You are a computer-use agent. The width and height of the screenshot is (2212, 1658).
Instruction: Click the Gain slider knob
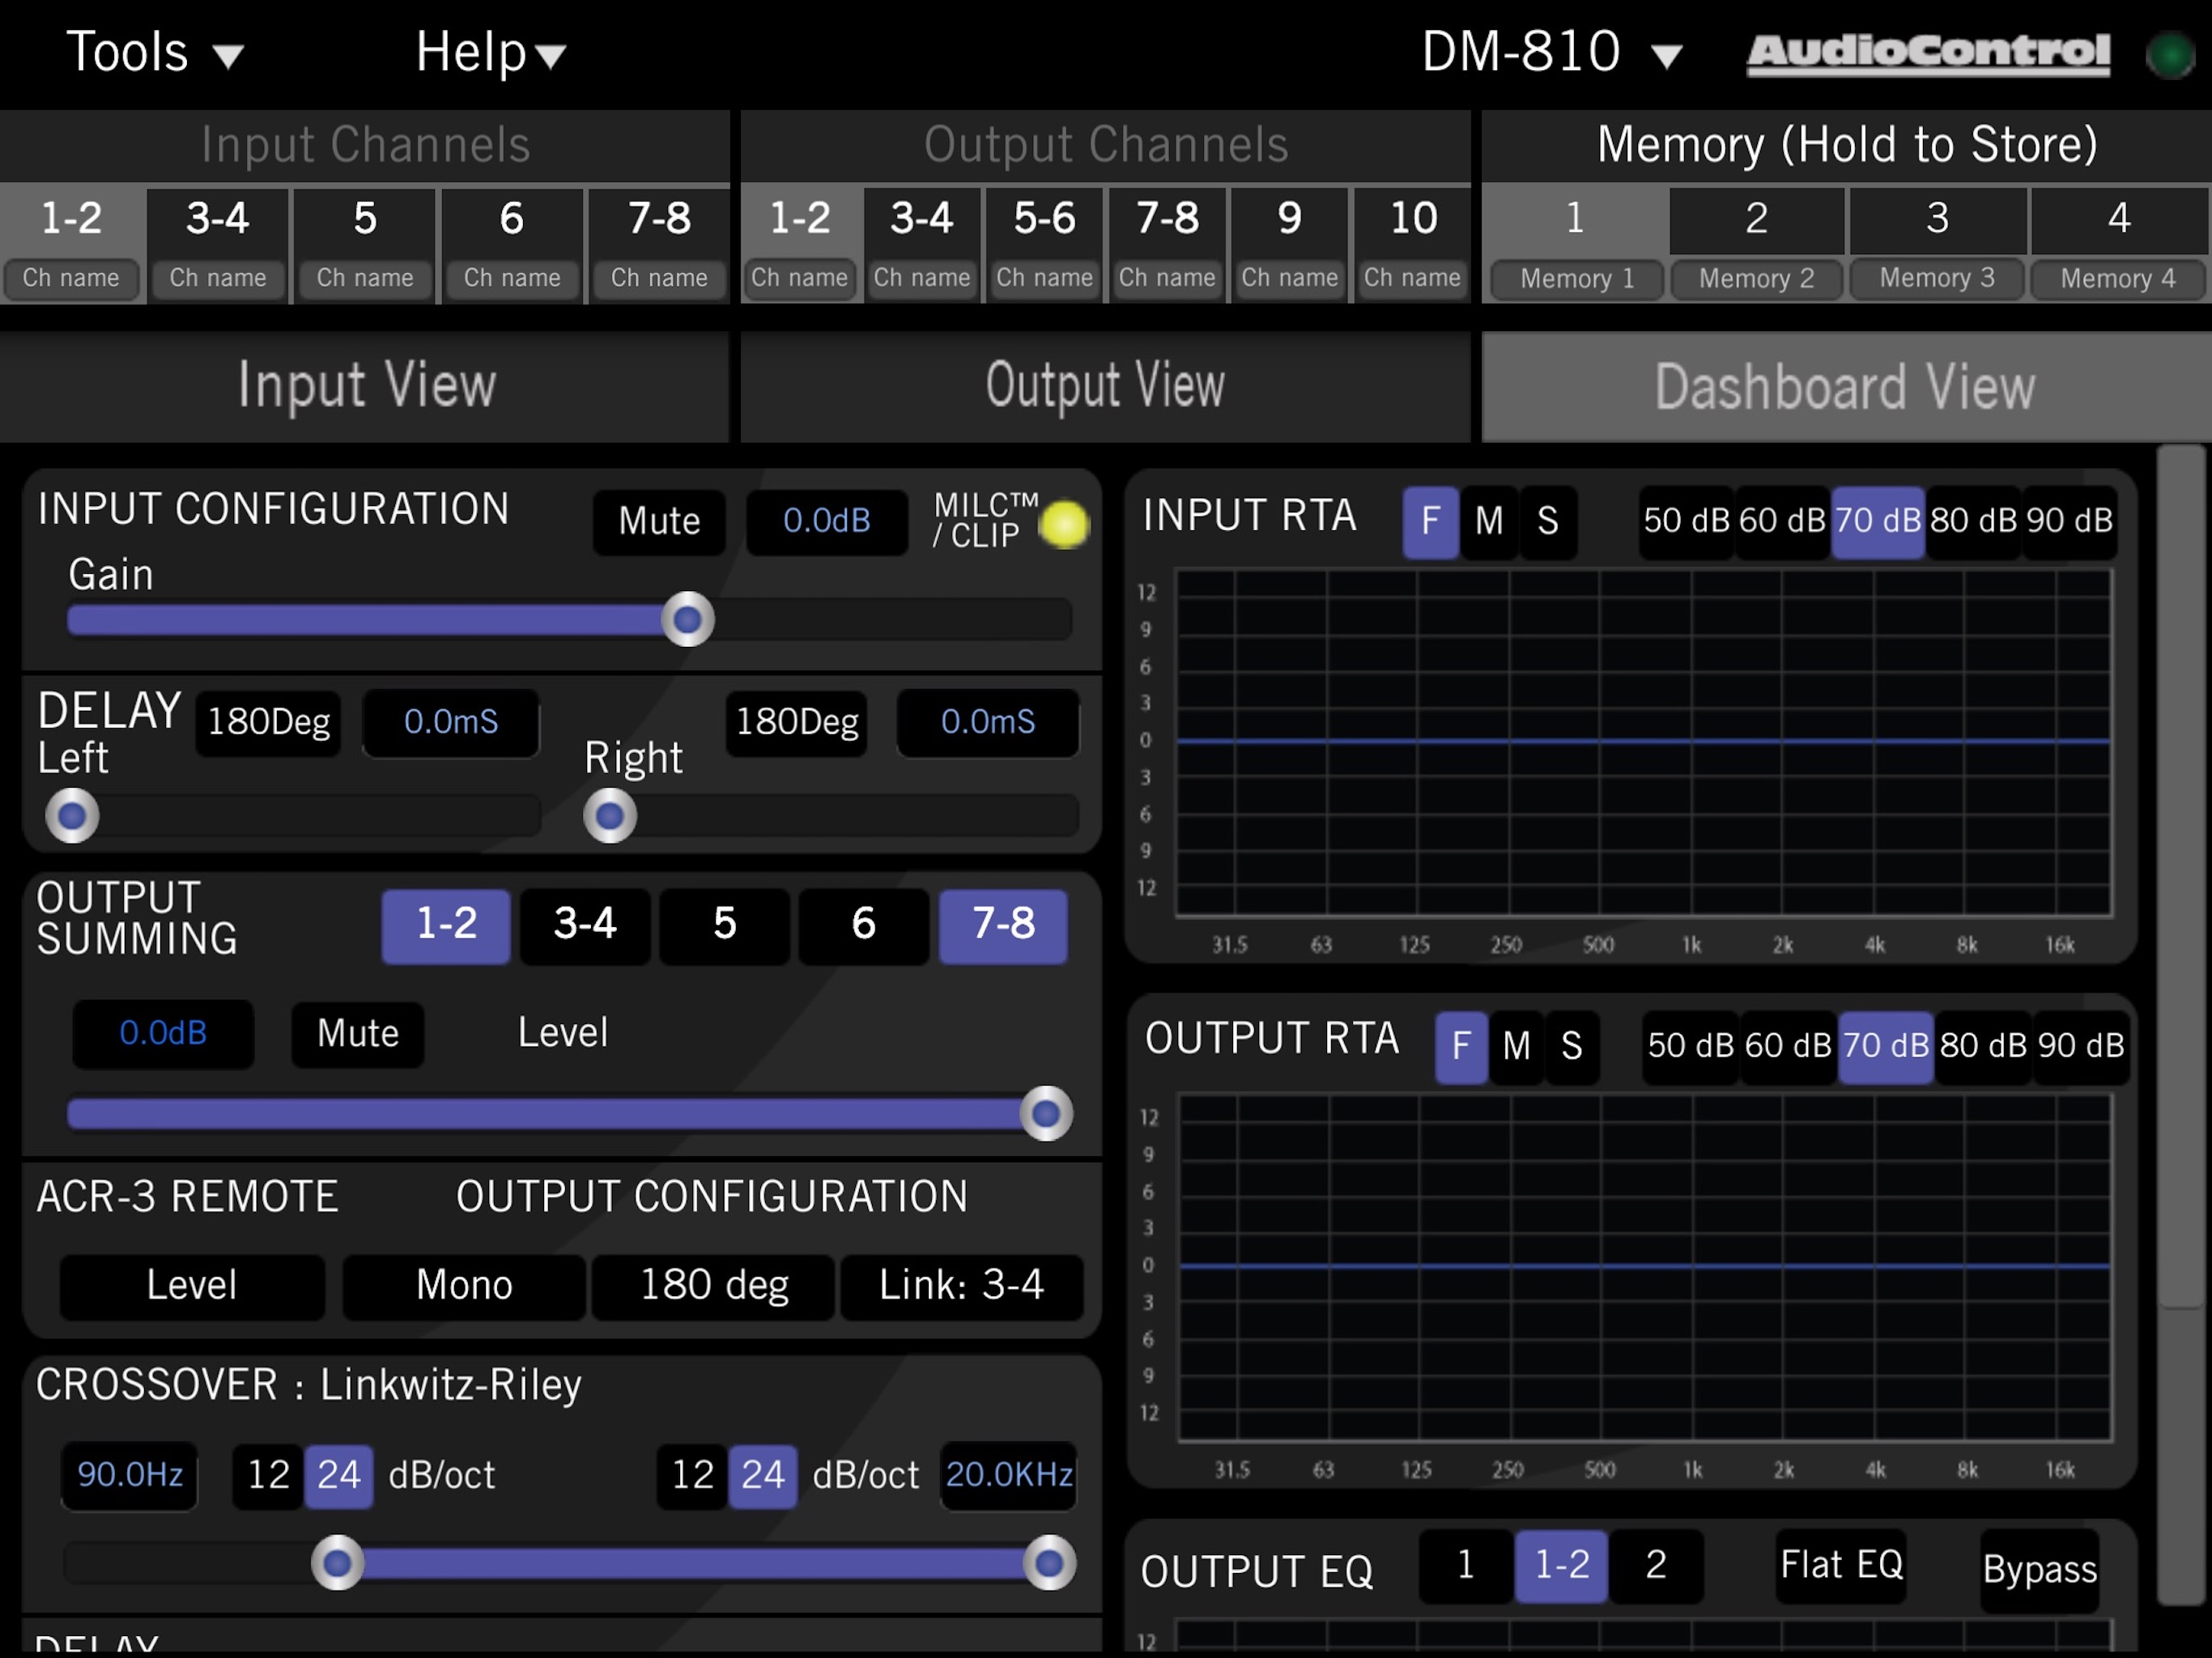click(x=688, y=620)
